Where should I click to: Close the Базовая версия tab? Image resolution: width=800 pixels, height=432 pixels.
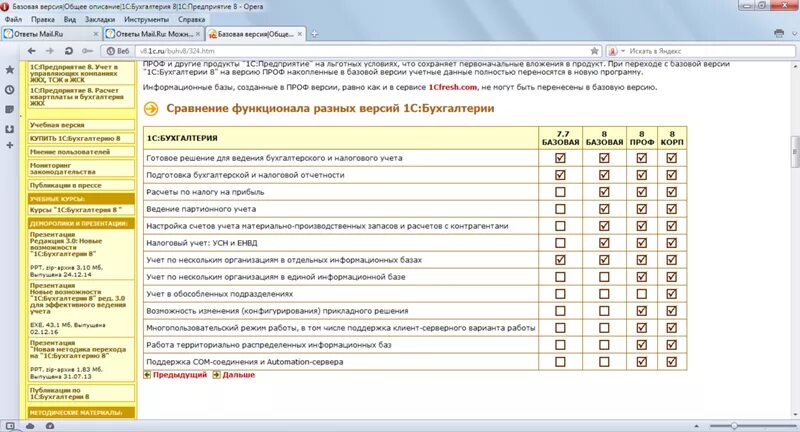300,34
